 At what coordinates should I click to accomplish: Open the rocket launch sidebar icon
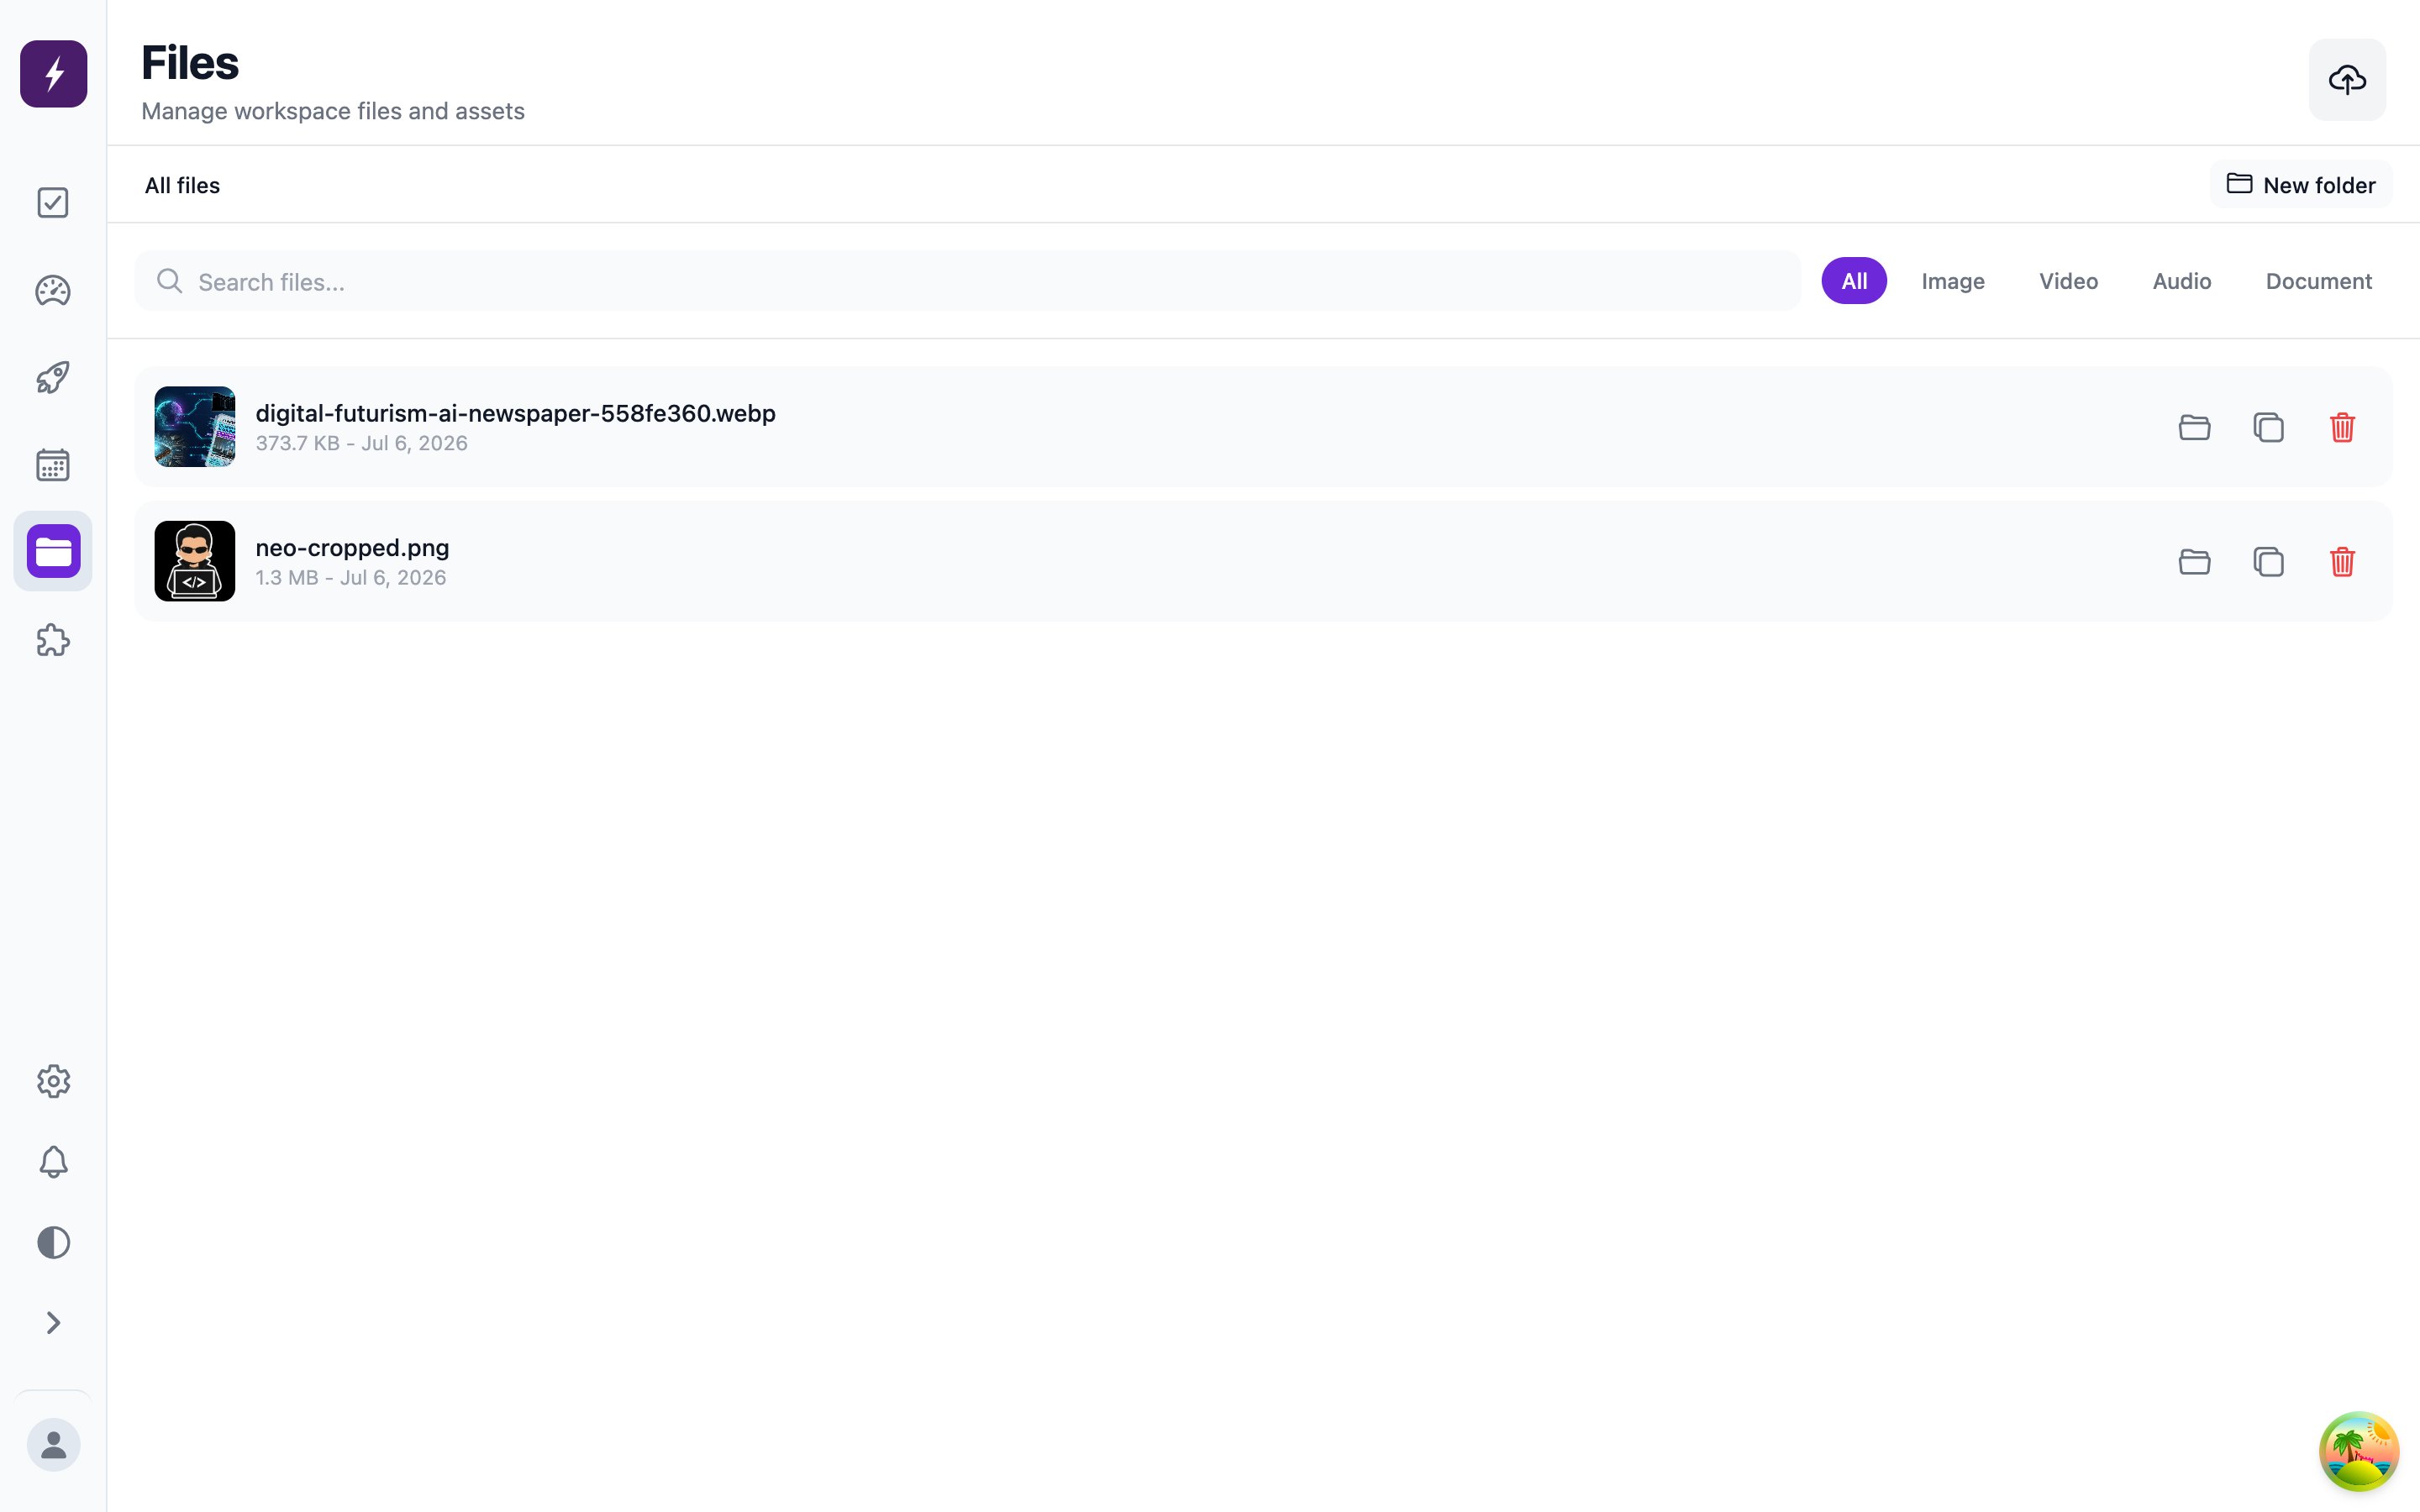pyautogui.click(x=53, y=378)
